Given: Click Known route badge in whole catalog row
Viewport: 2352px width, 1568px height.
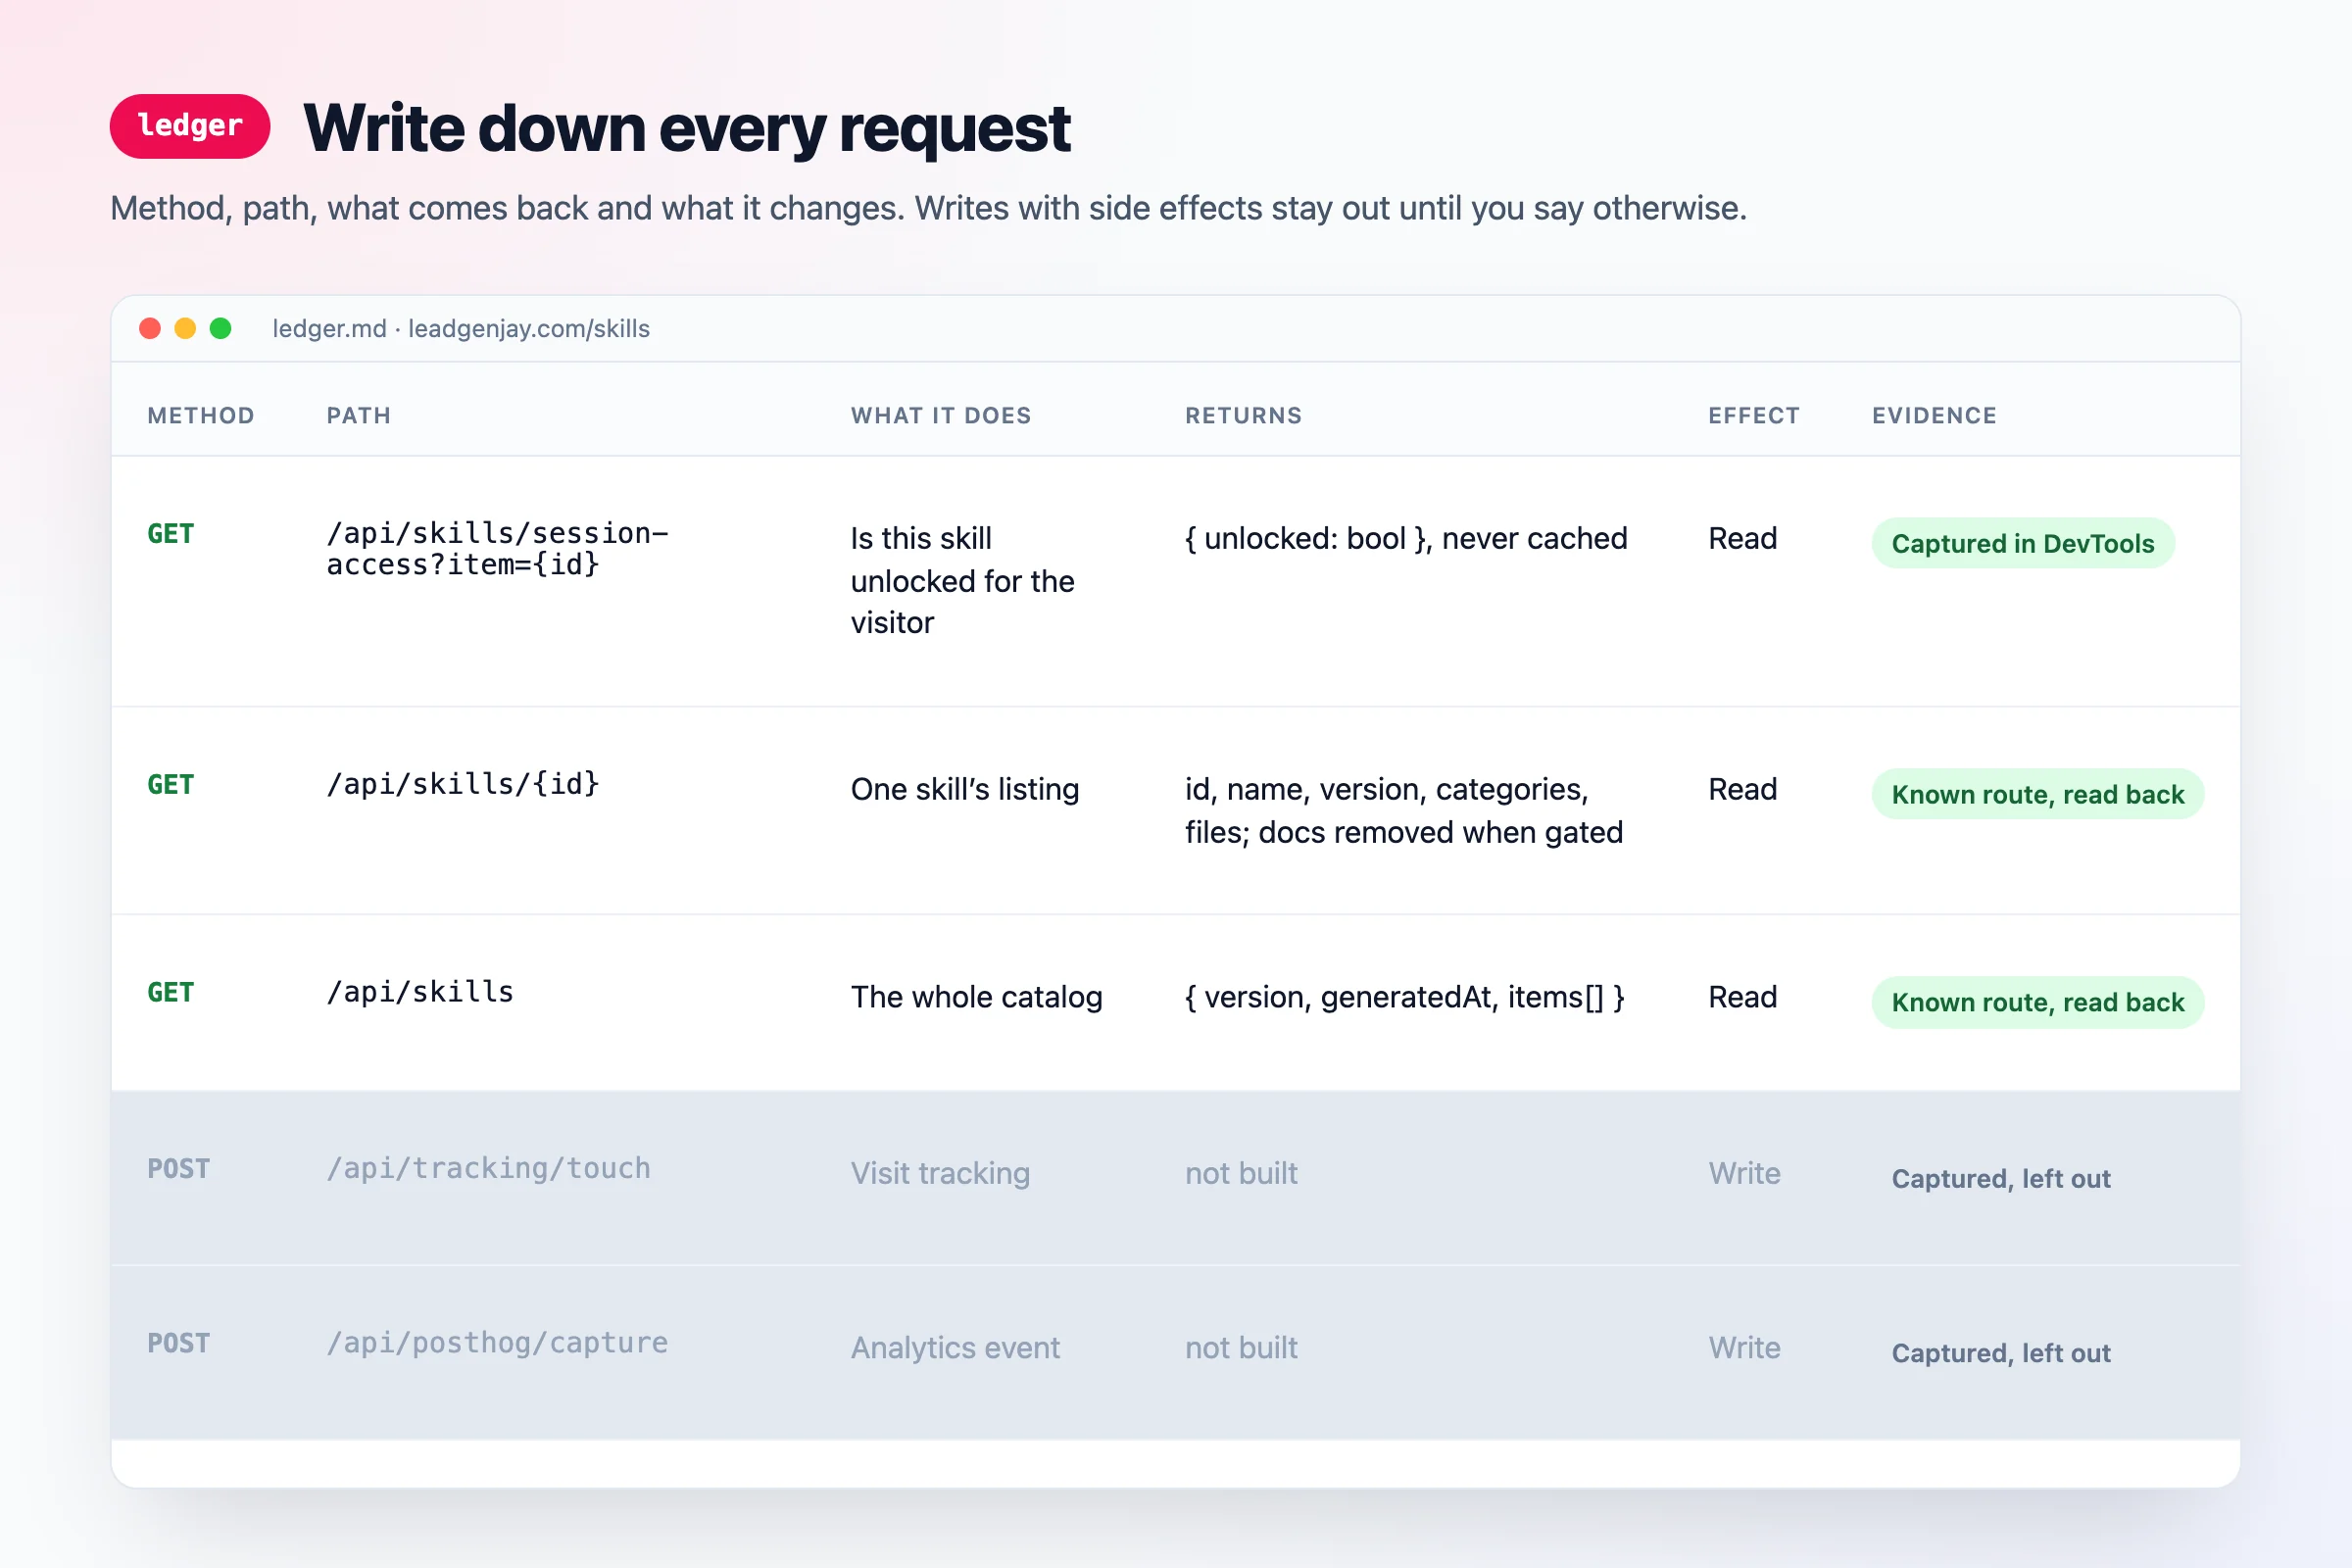Looking at the screenshot, I should click(2038, 1002).
